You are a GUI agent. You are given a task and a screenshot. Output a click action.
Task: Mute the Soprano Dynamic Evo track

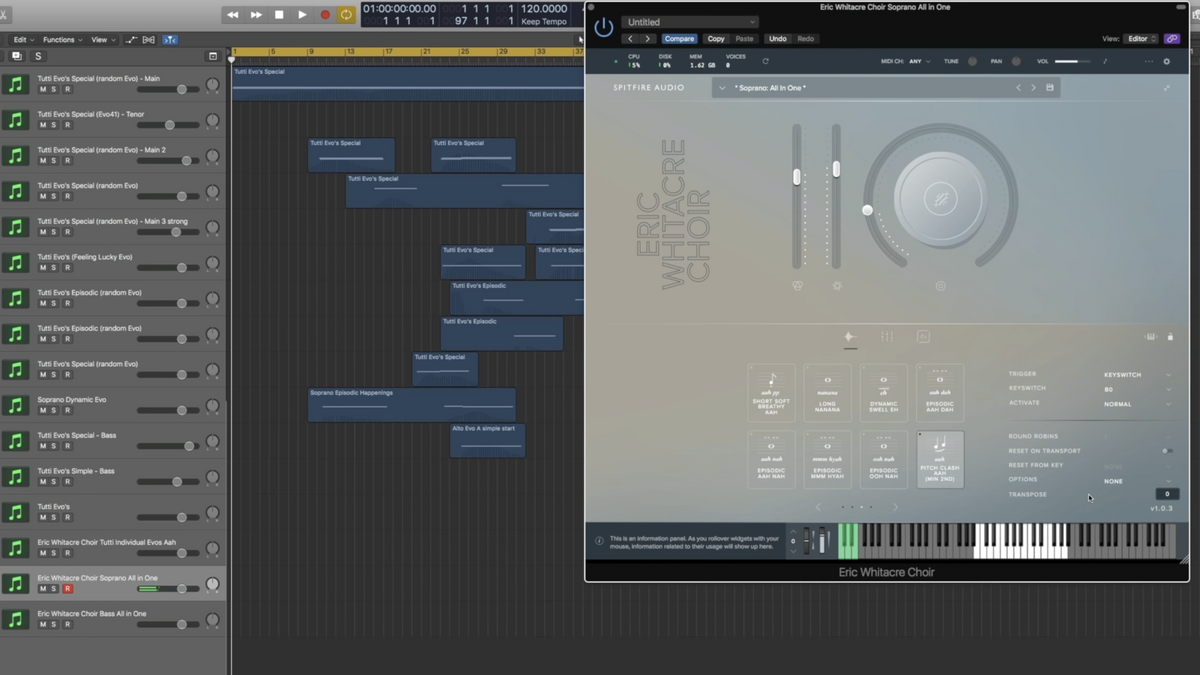click(x=42, y=411)
